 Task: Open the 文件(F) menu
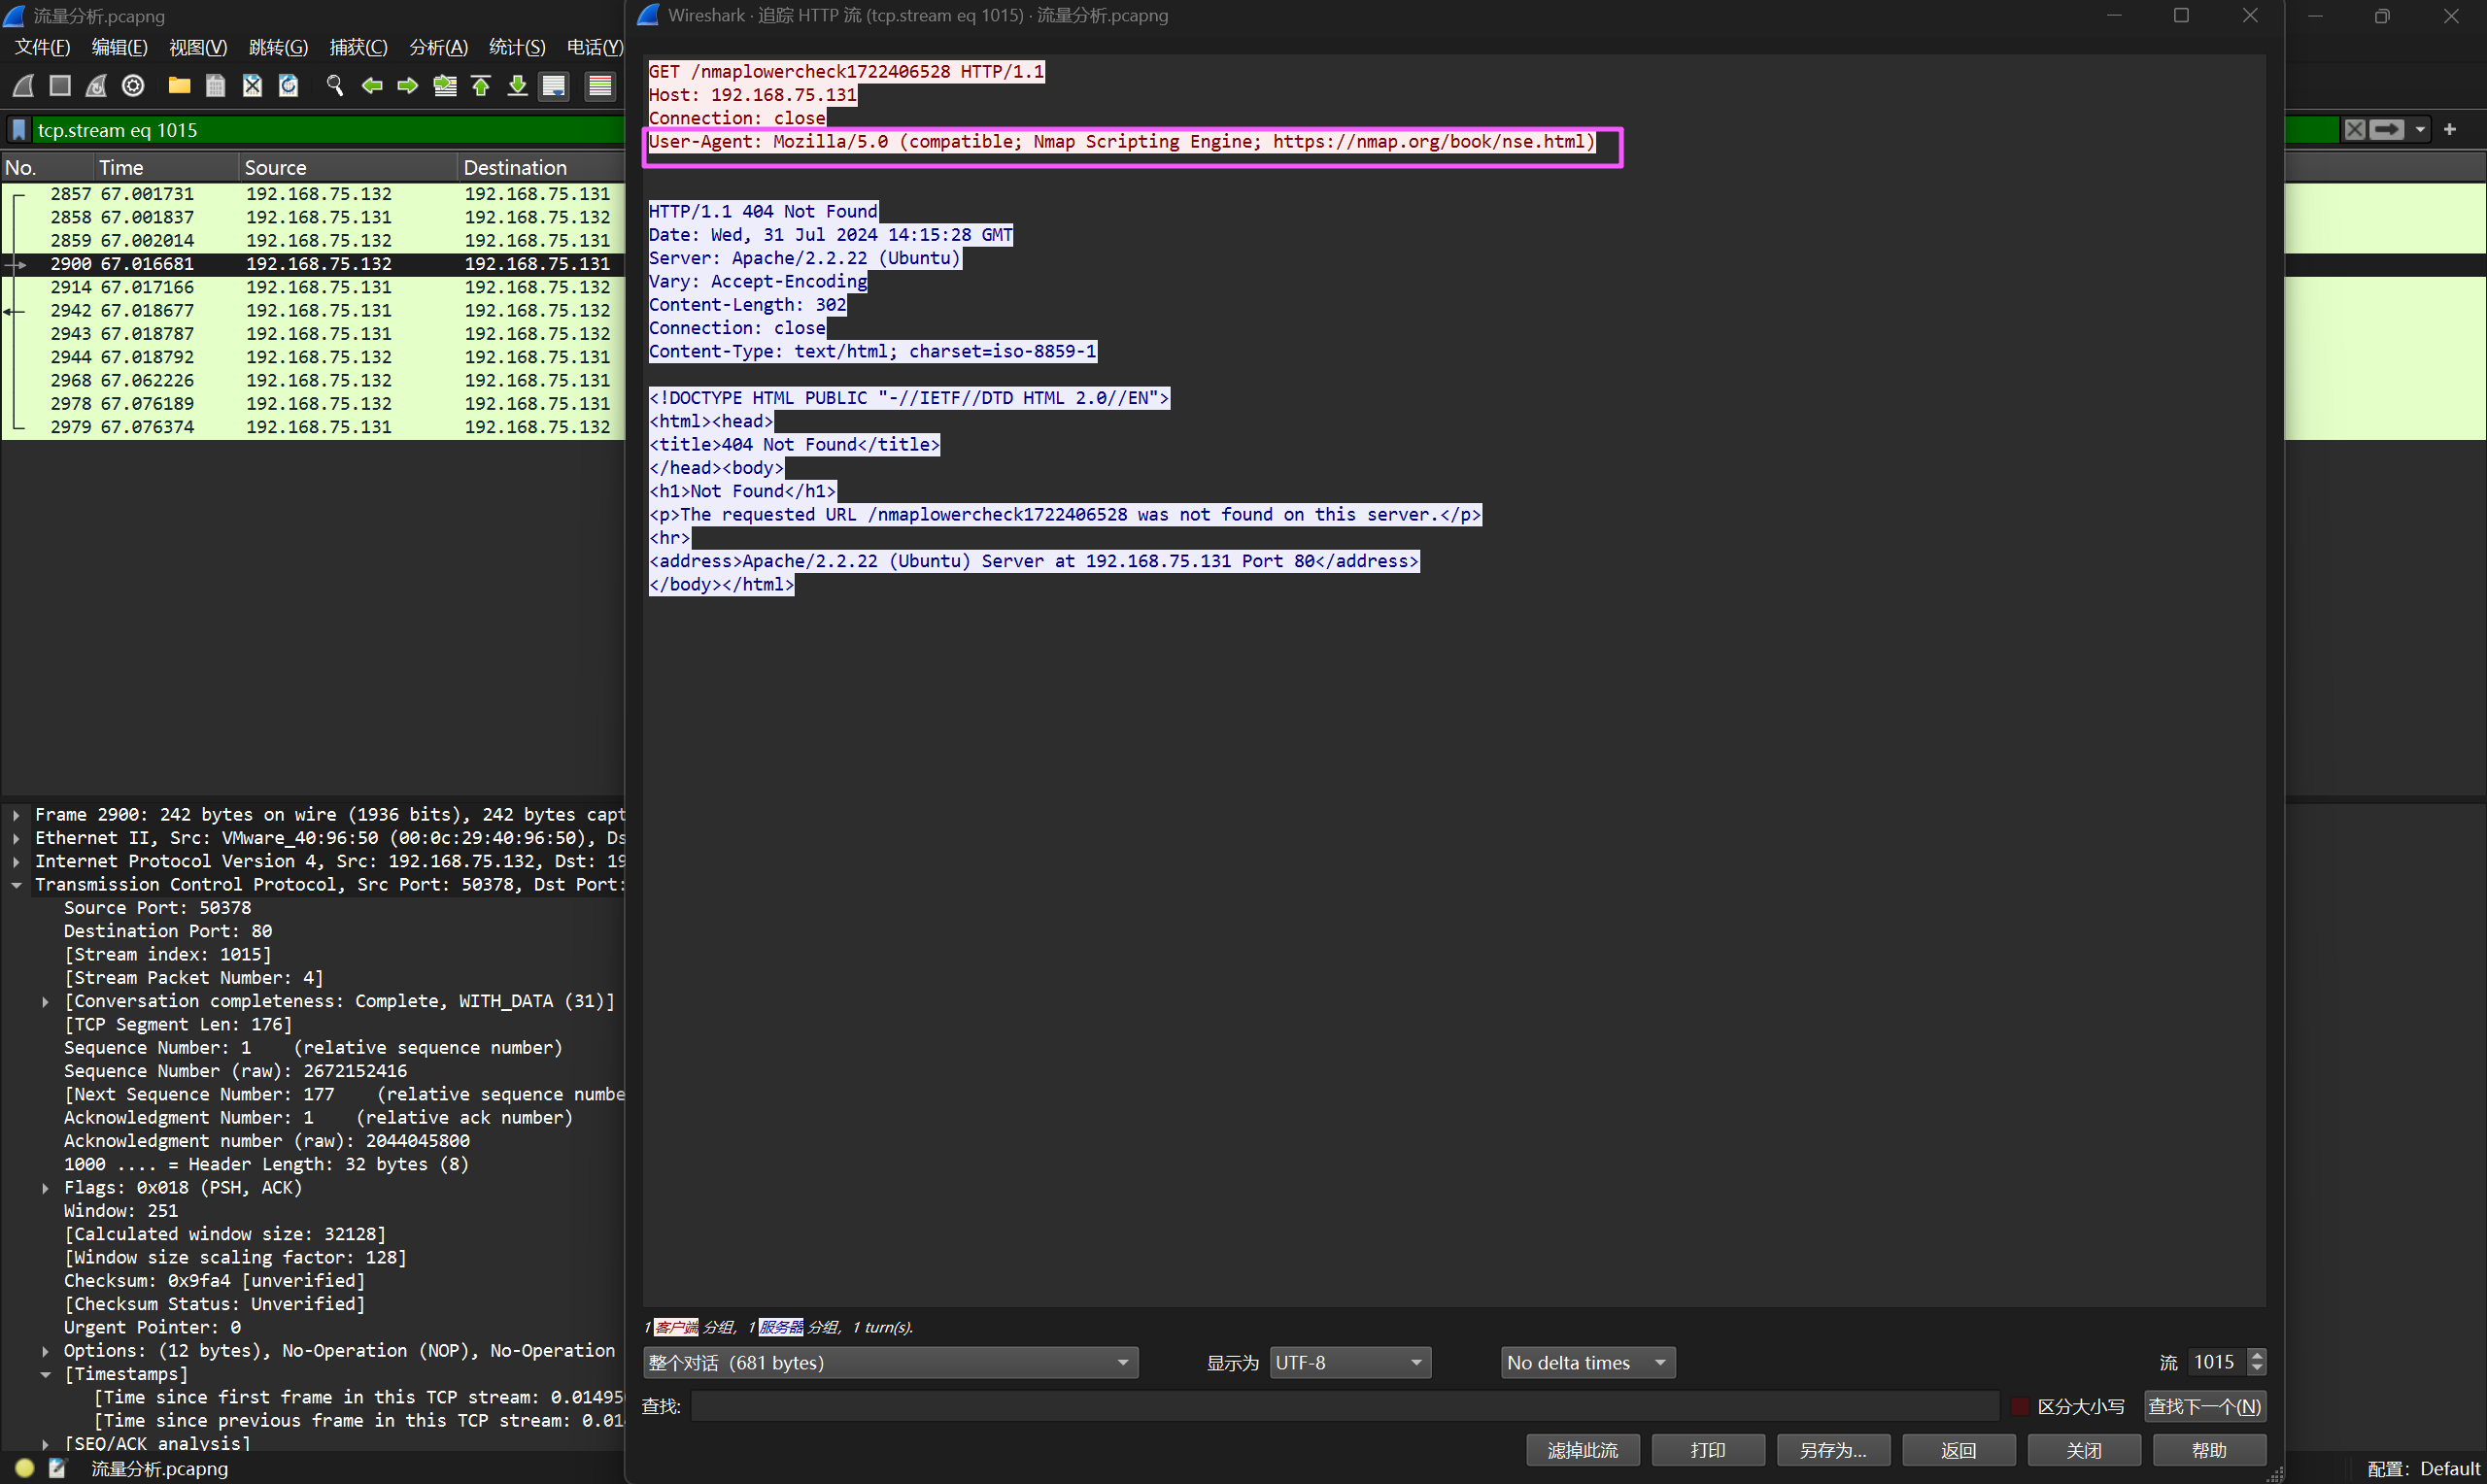pos(42,47)
